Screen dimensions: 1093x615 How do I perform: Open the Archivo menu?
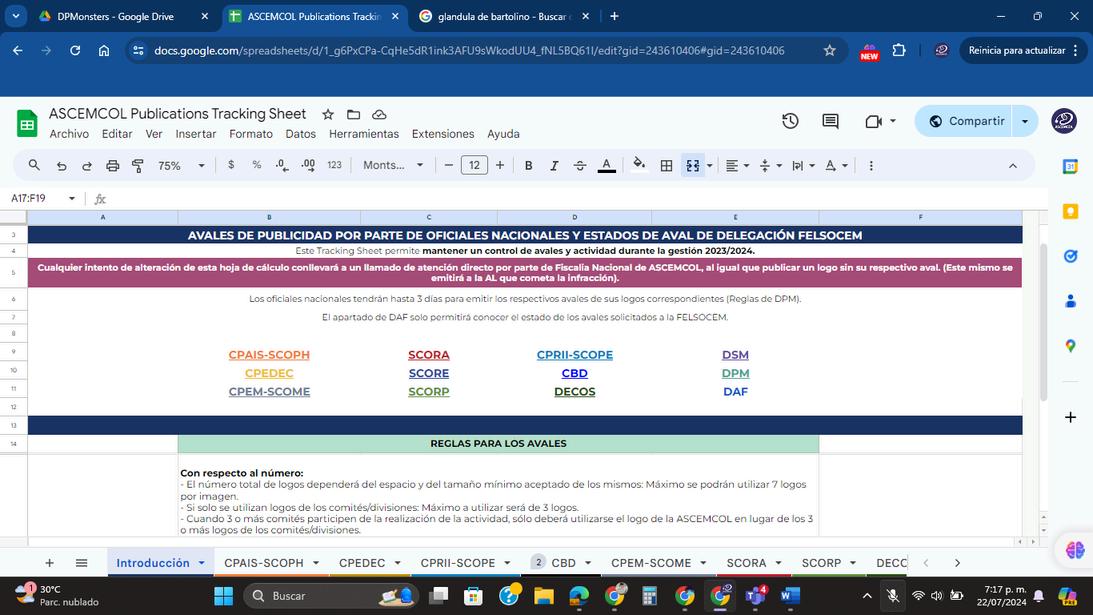(x=69, y=134)
